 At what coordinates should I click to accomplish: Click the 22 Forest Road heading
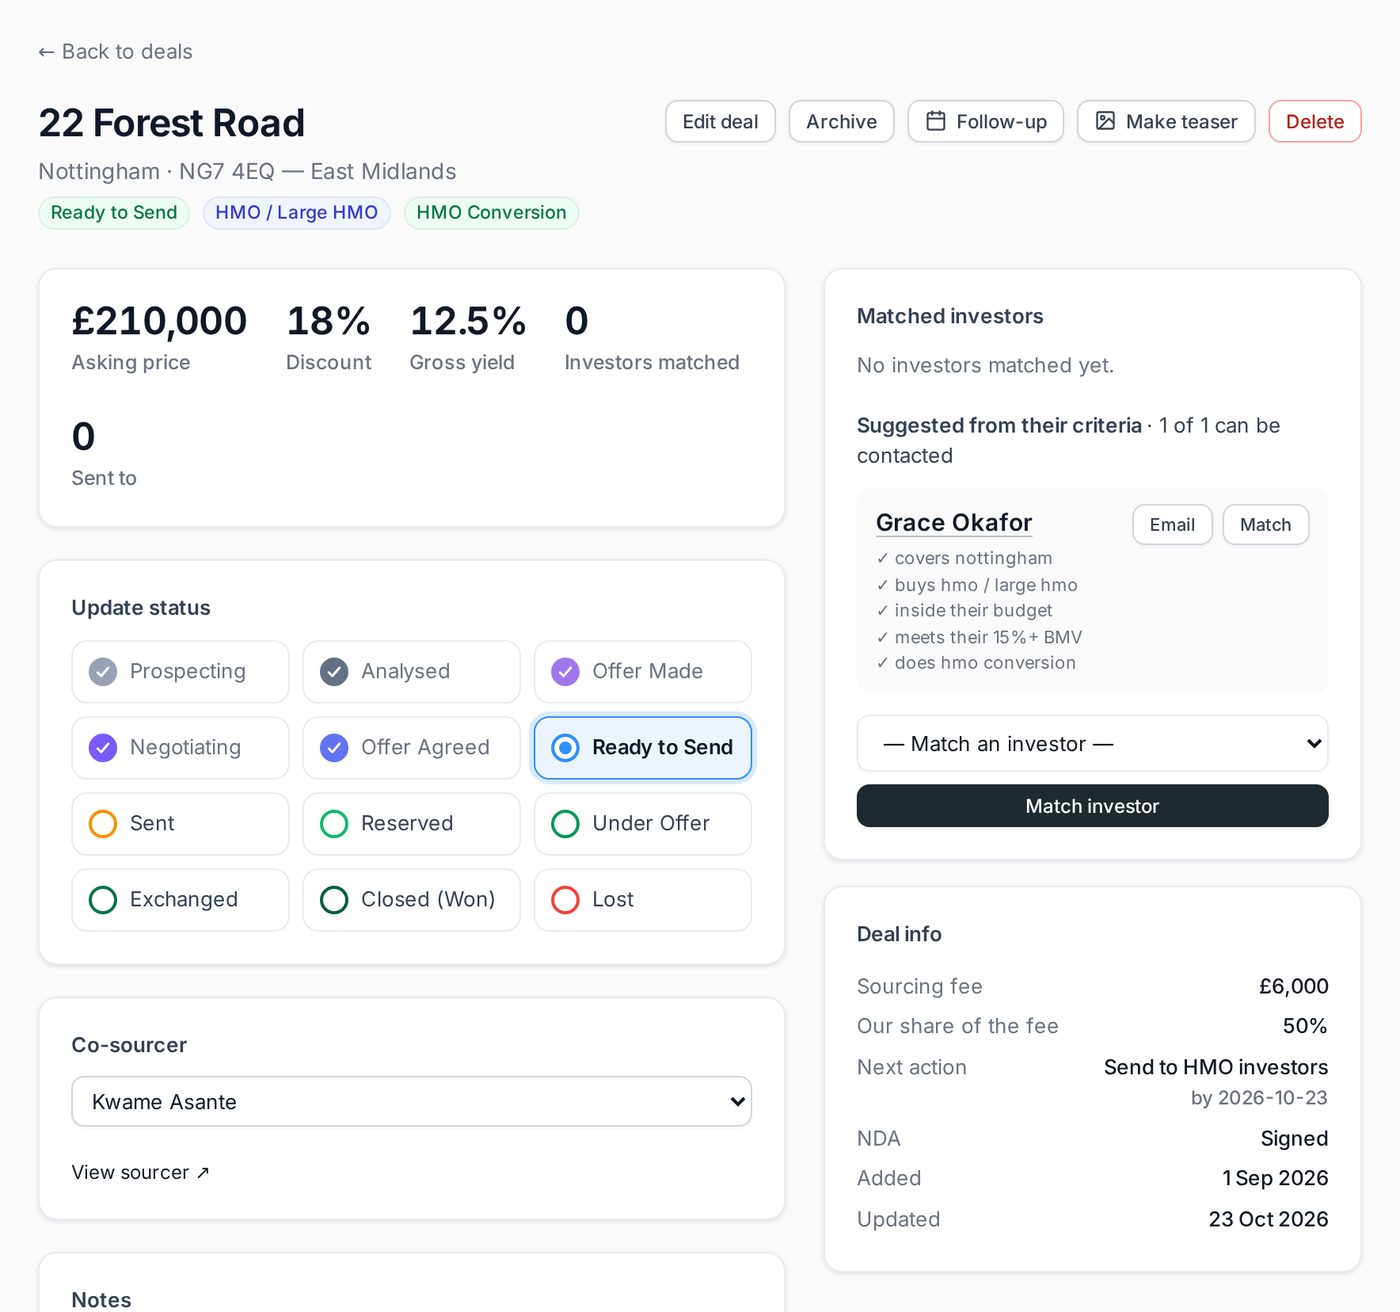171,123
